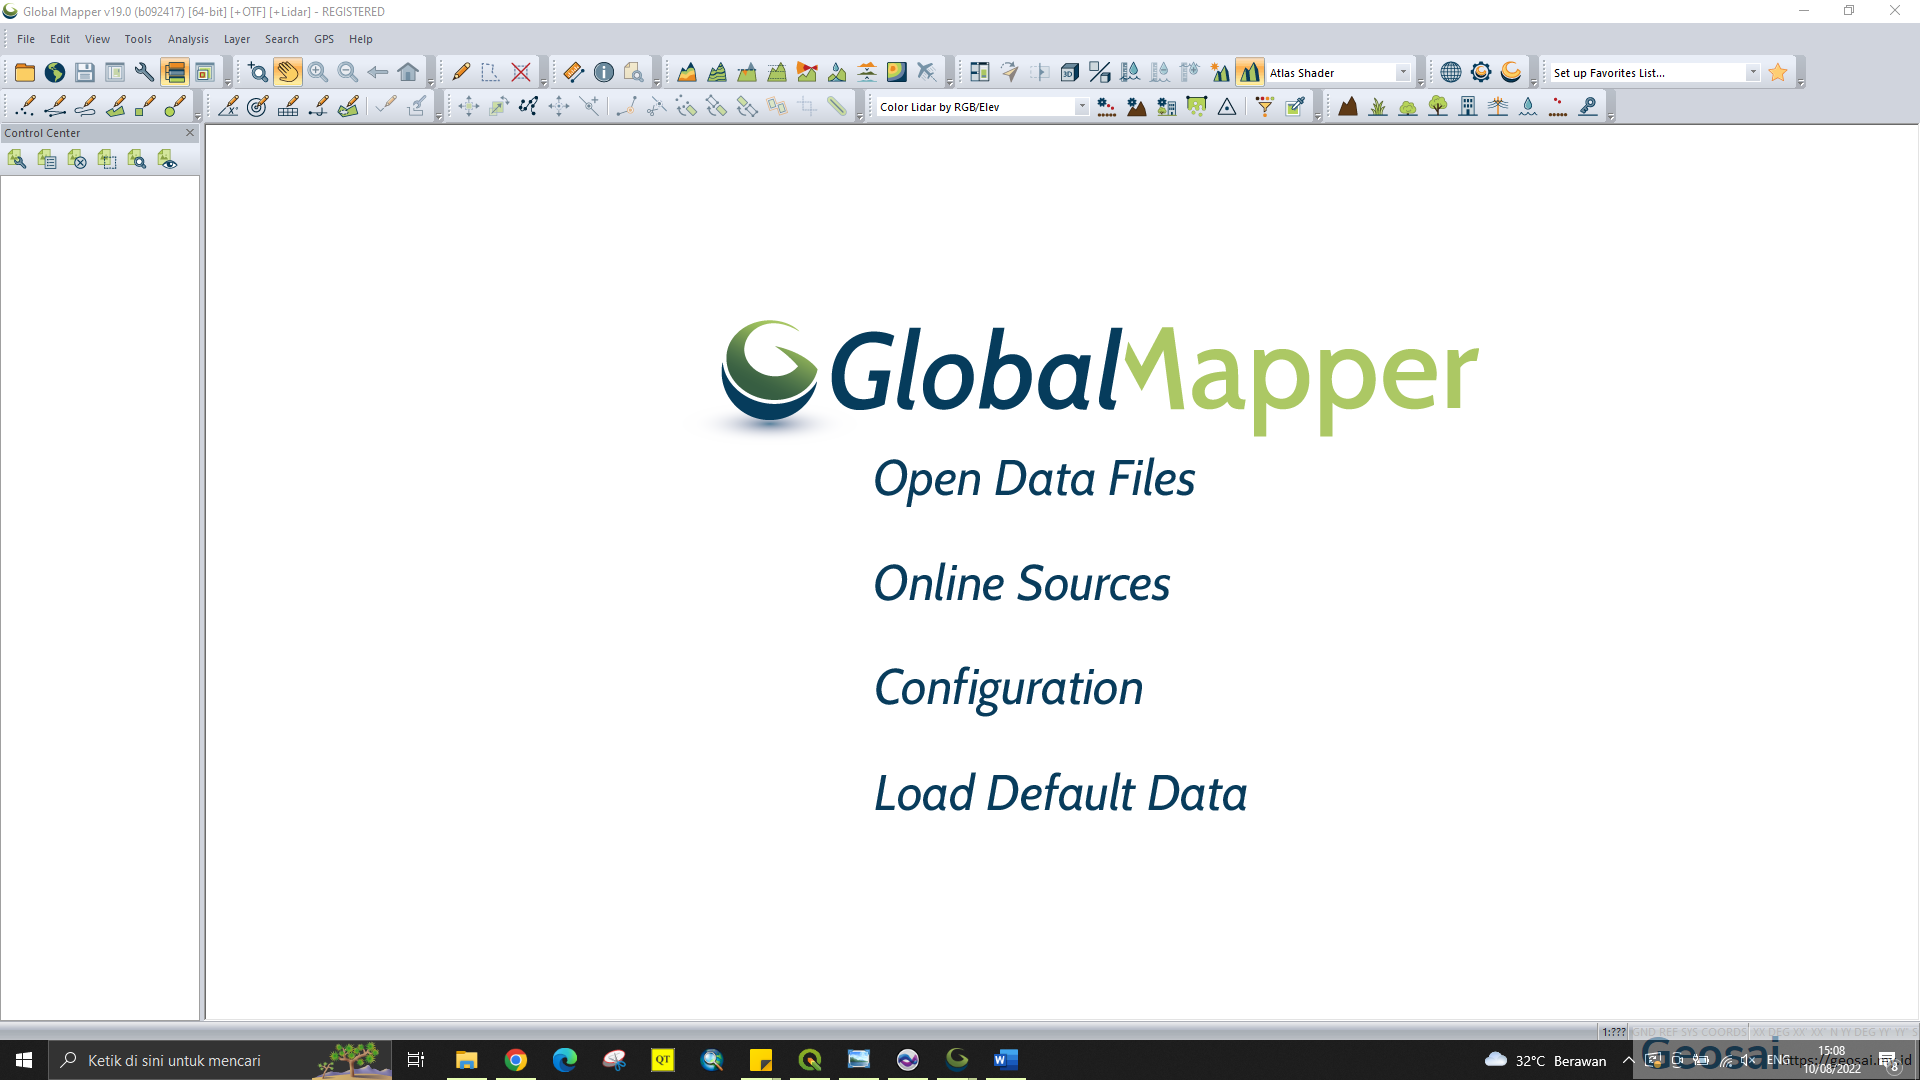
Task: Click the create area feature pencil icon
Action: (x=115, y=106)
